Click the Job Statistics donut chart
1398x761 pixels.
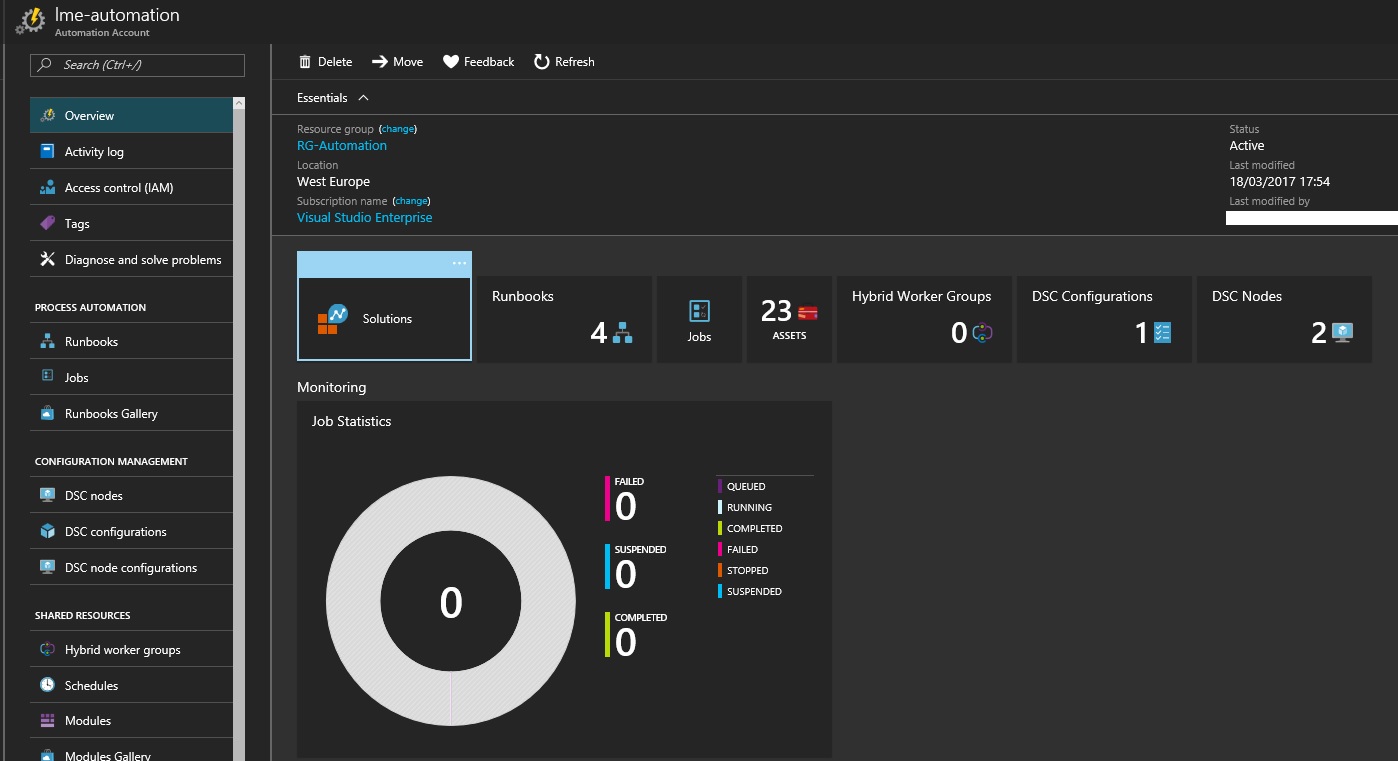pyautogui.click(x=451, y=601)
